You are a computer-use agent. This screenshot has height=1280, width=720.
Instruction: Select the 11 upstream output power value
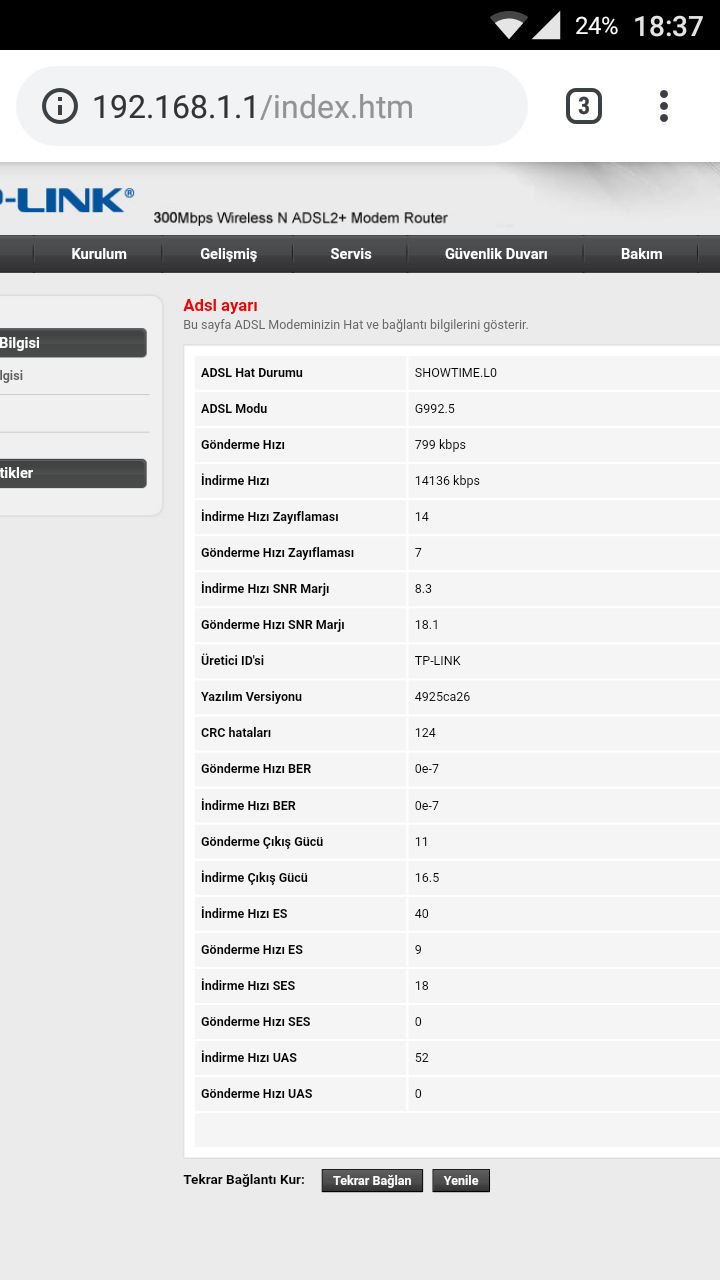(421, 842)
